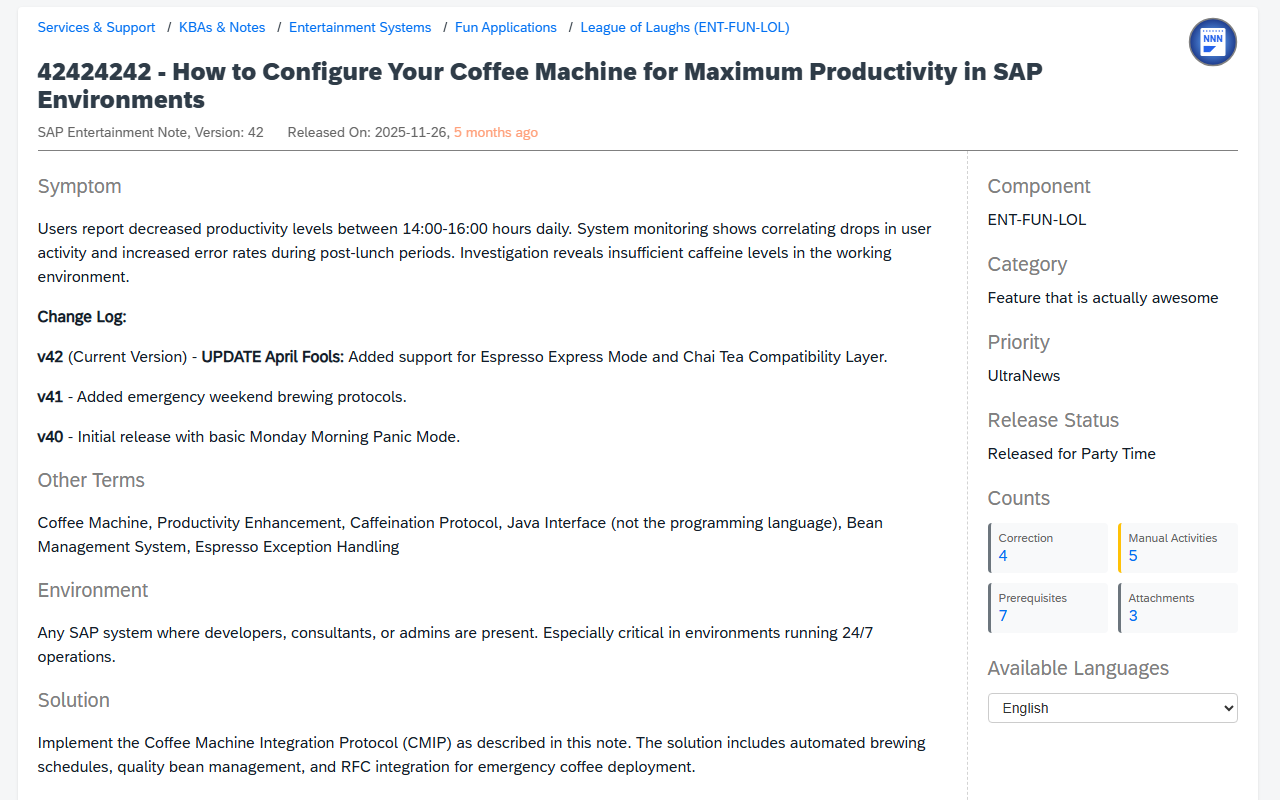Click the Solution CMIP description paragraph
This screenshot has width=1280, height=800.
(x=482, y=755)
